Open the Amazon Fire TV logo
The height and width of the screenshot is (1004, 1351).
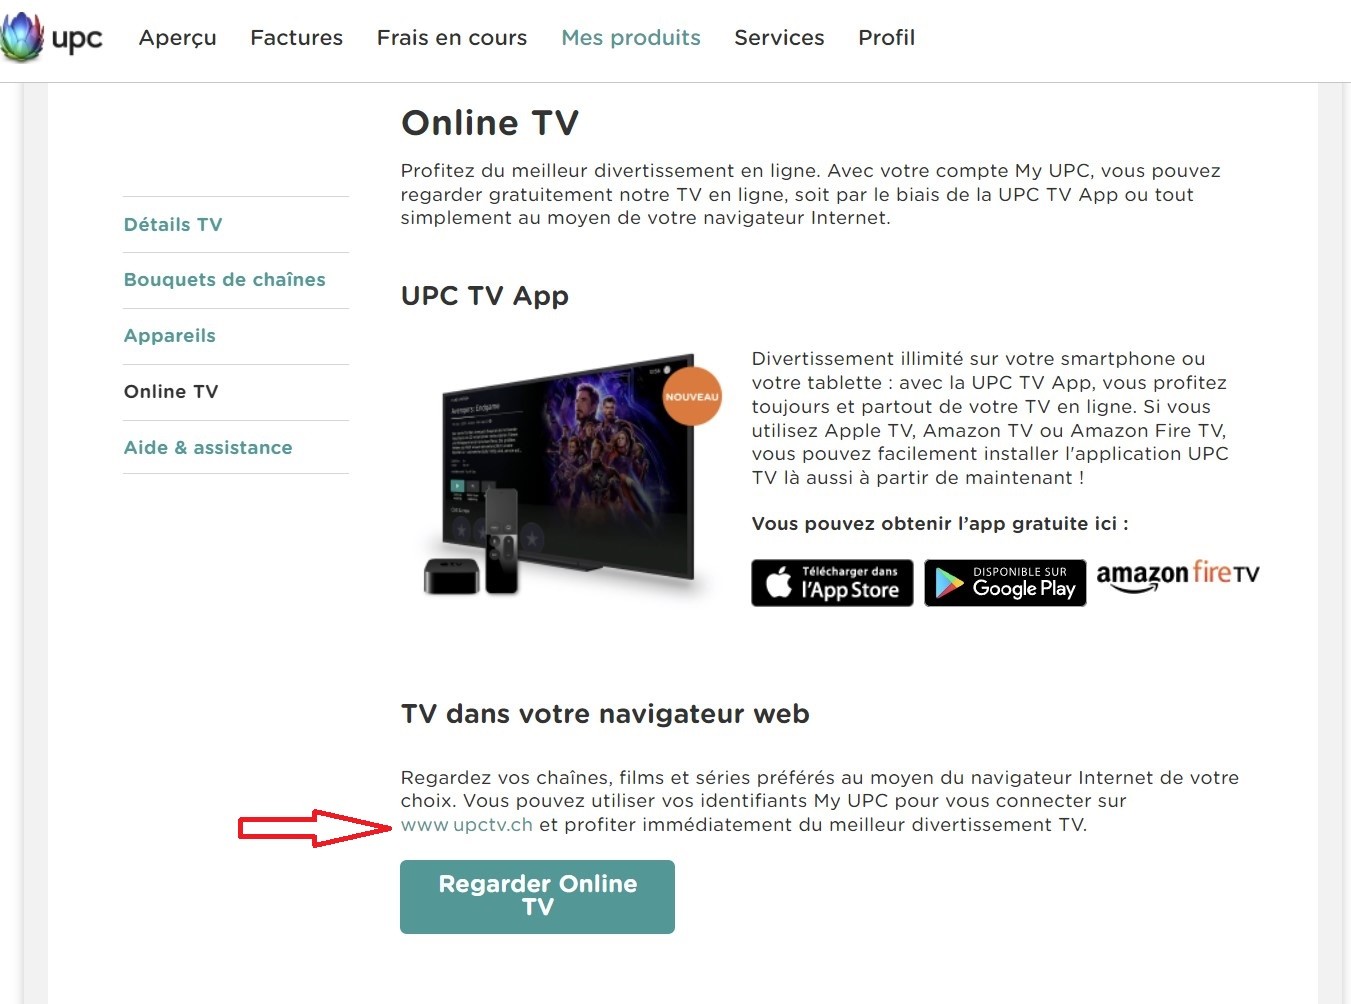point(1178,576)
